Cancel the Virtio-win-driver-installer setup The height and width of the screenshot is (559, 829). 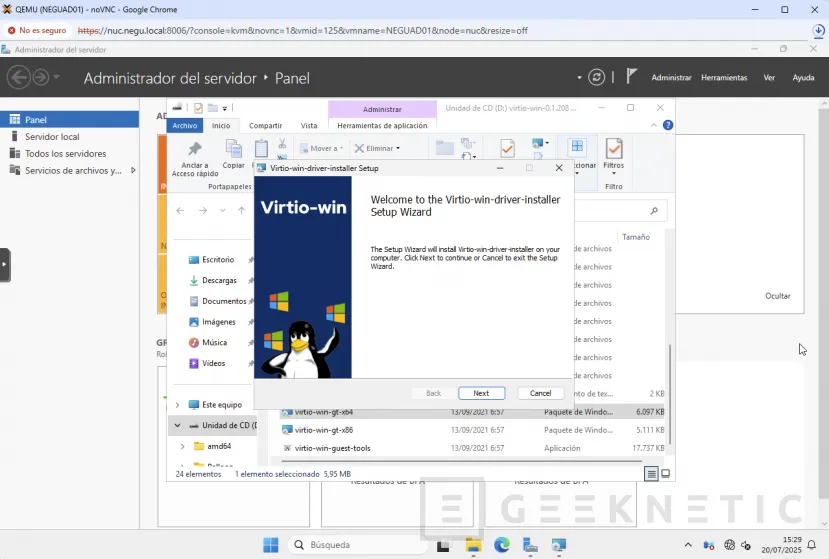(540, 393)
